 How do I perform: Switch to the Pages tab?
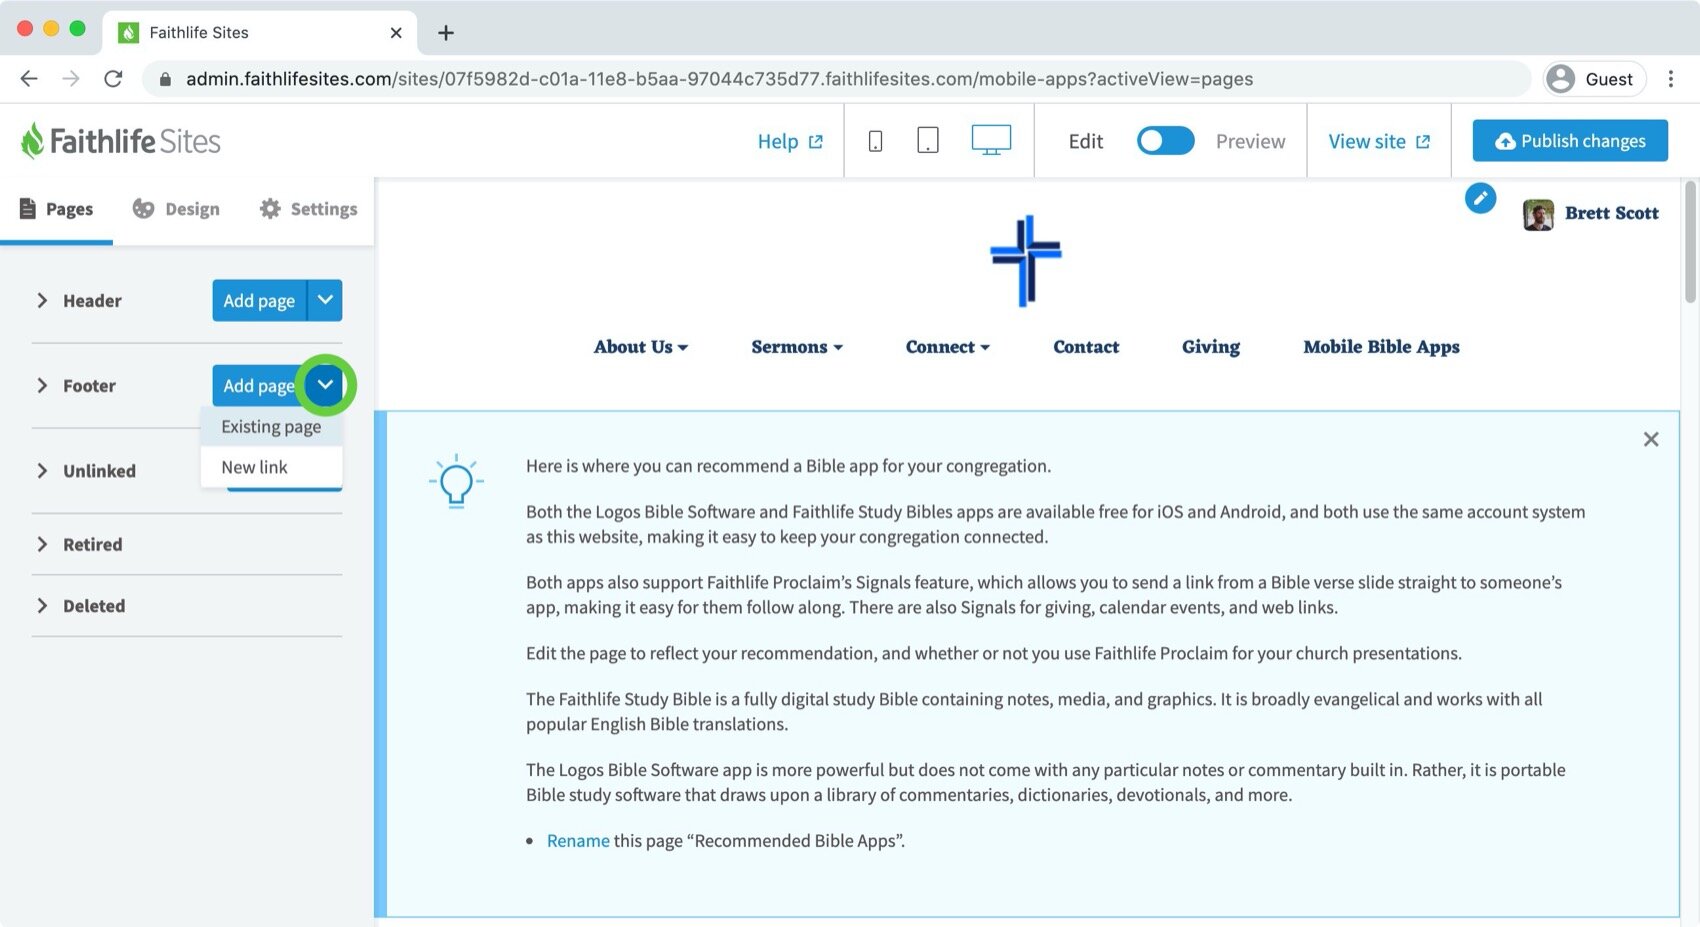(57, 209)
